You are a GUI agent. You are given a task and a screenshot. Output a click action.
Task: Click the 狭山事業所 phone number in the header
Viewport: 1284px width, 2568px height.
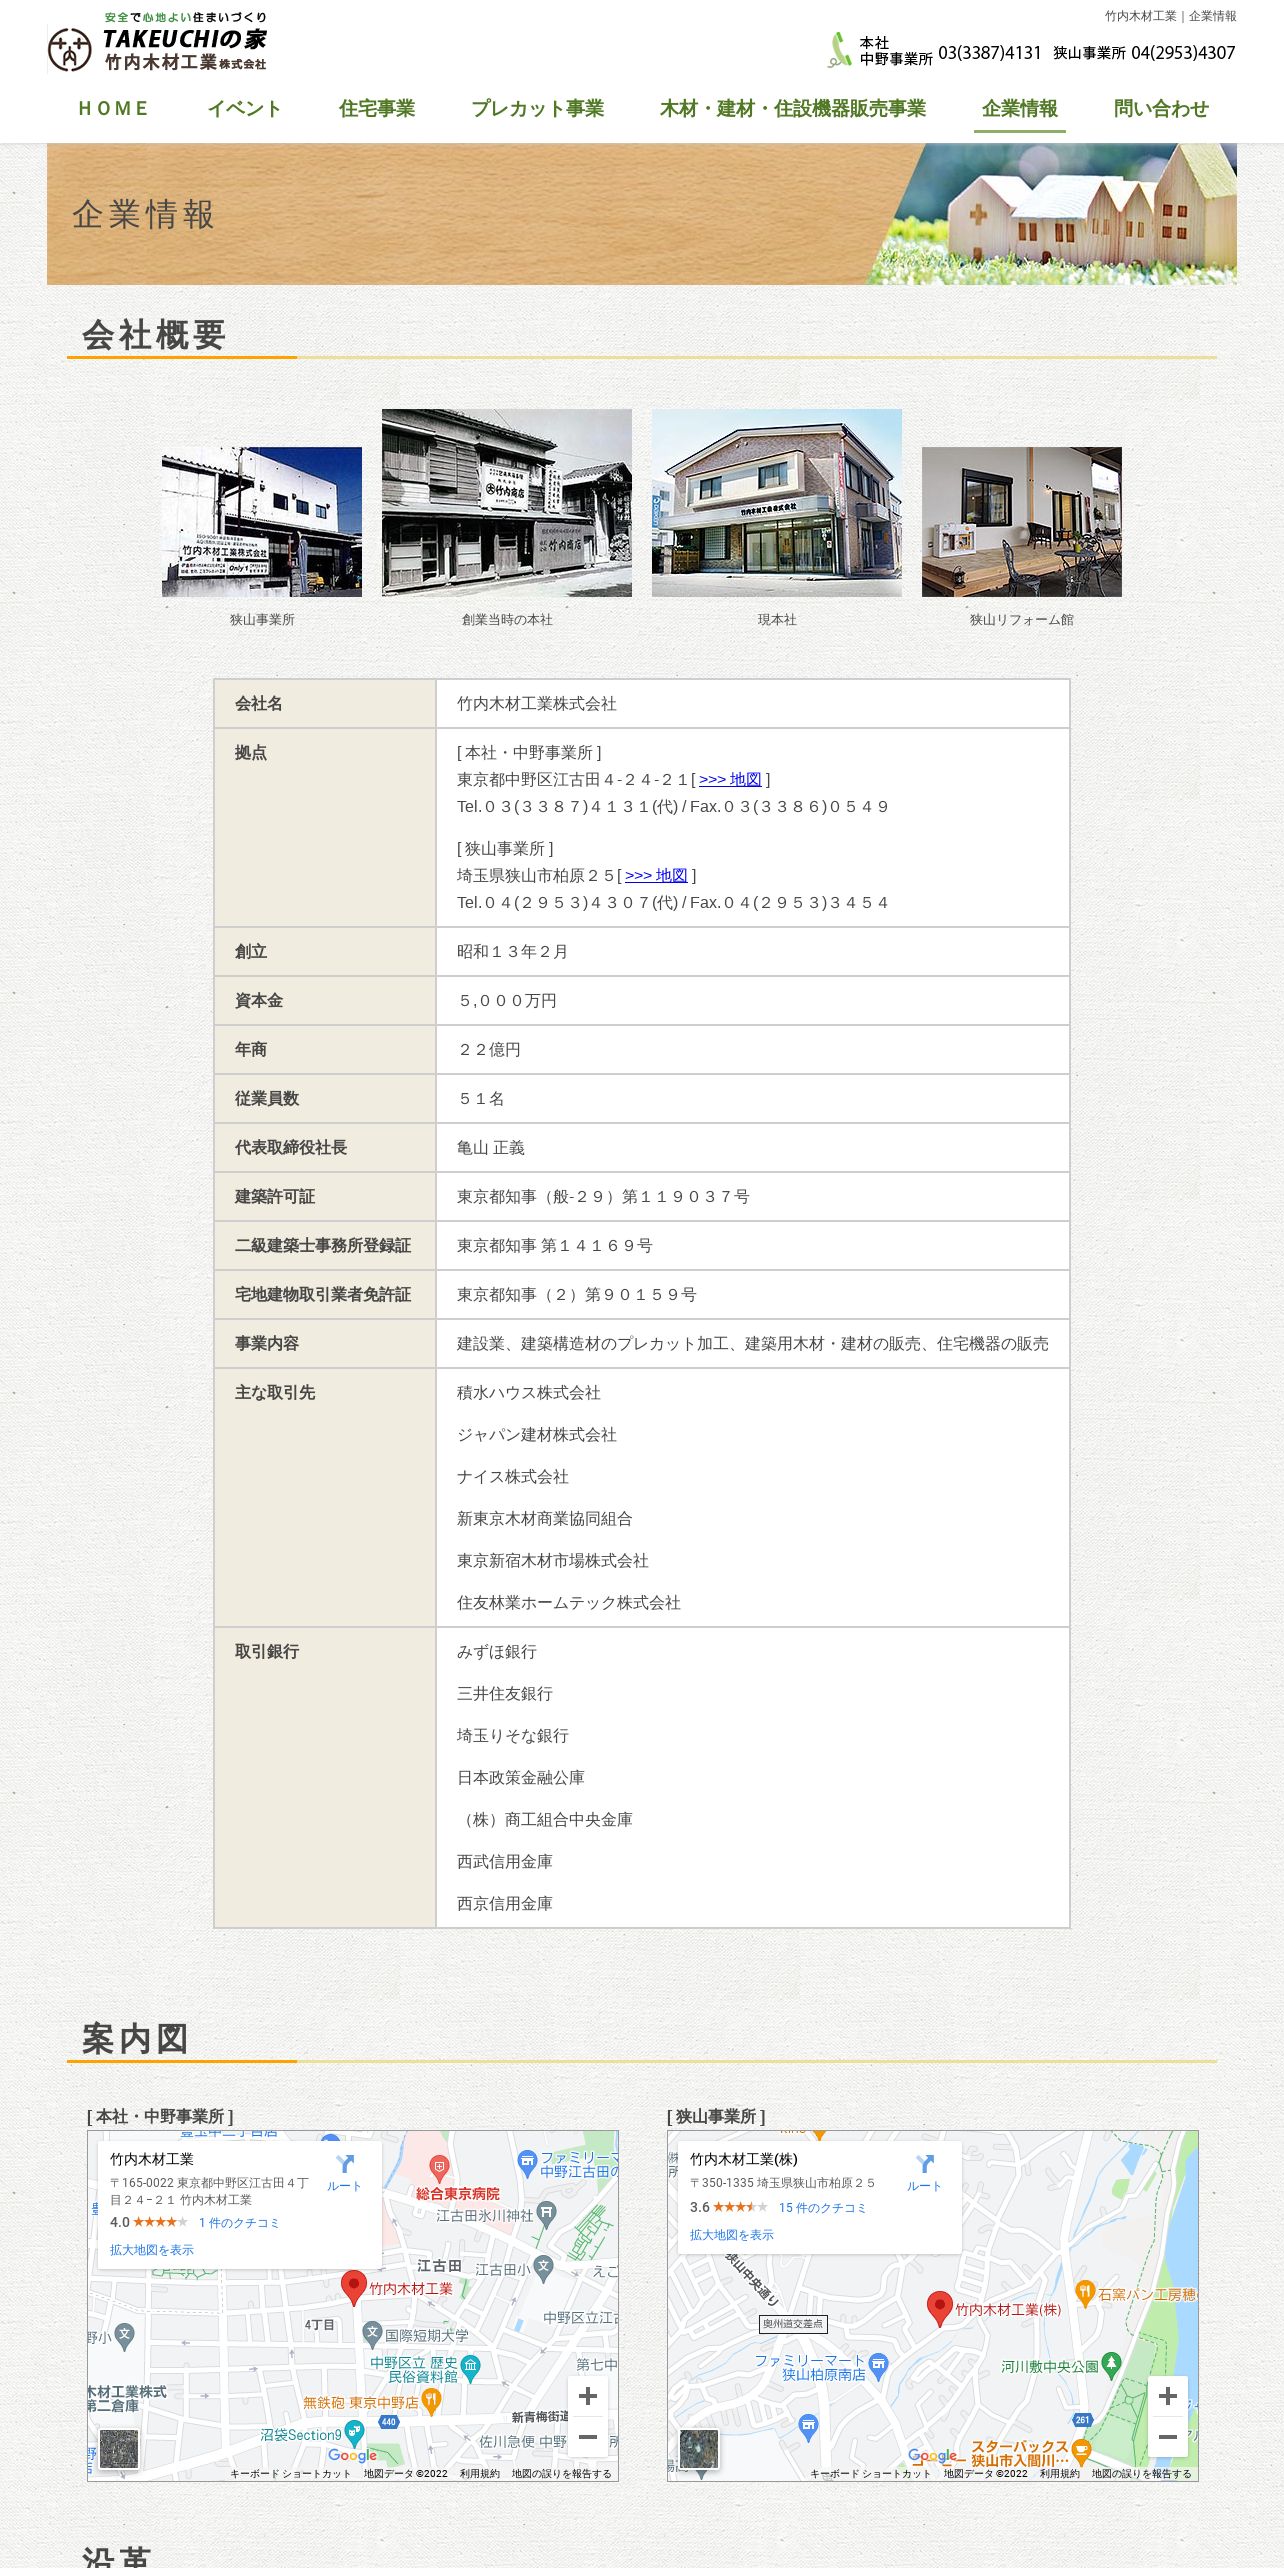click(x=1183, y=53)
